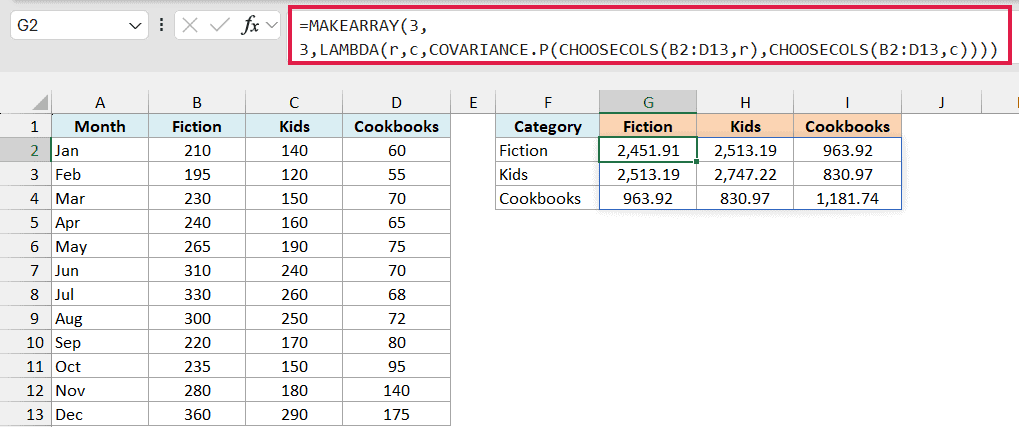Click the Fiction header in column G
Image resolution: width=1019 pixels, height=427 pixels.
(x=648, y=126)
